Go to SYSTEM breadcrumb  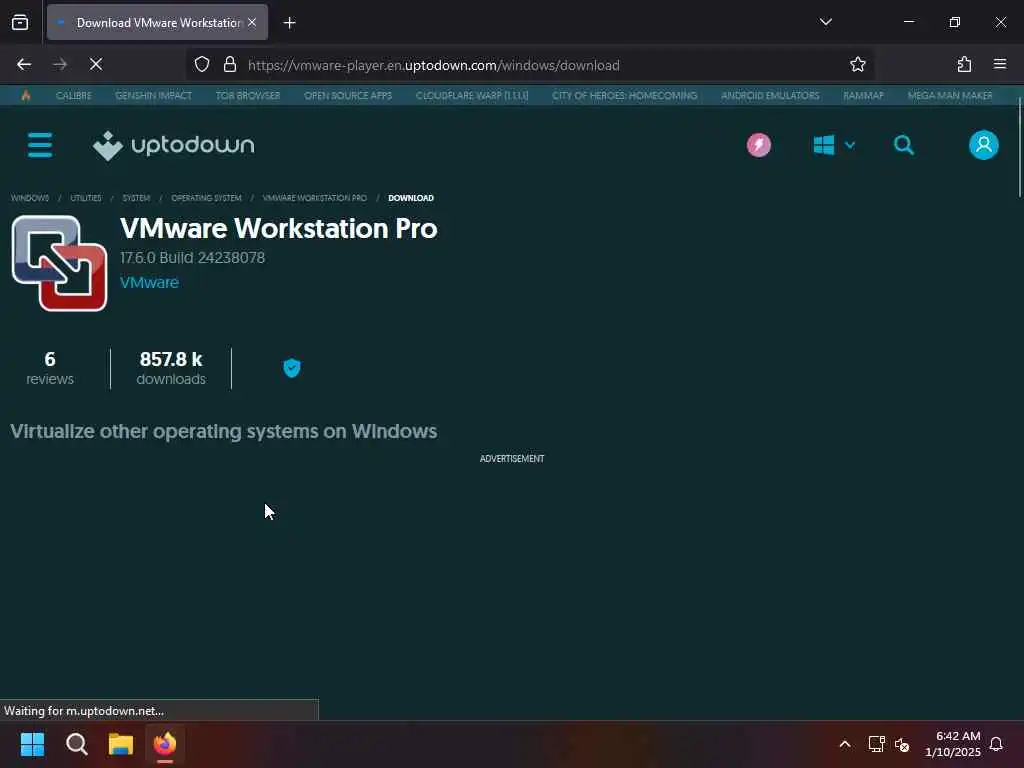click(136, 198)
